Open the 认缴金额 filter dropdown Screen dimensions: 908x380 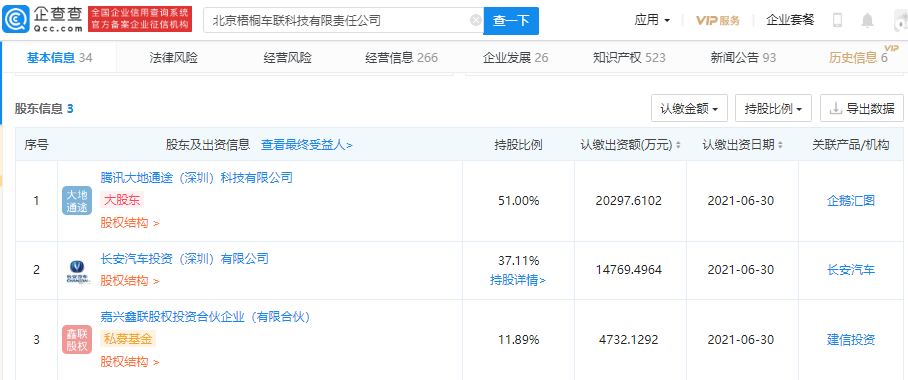[689, 108]
